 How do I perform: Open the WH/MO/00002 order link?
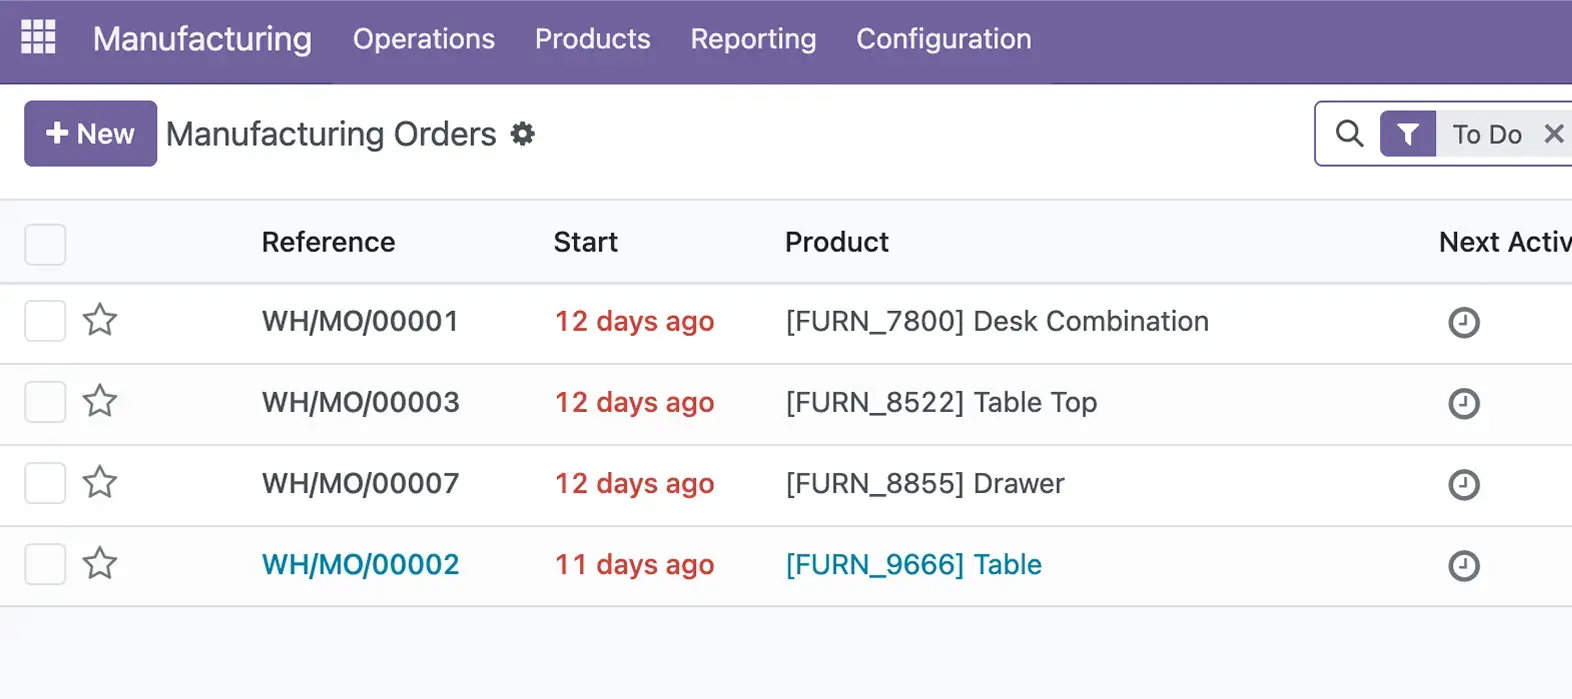tap(360, 565)
